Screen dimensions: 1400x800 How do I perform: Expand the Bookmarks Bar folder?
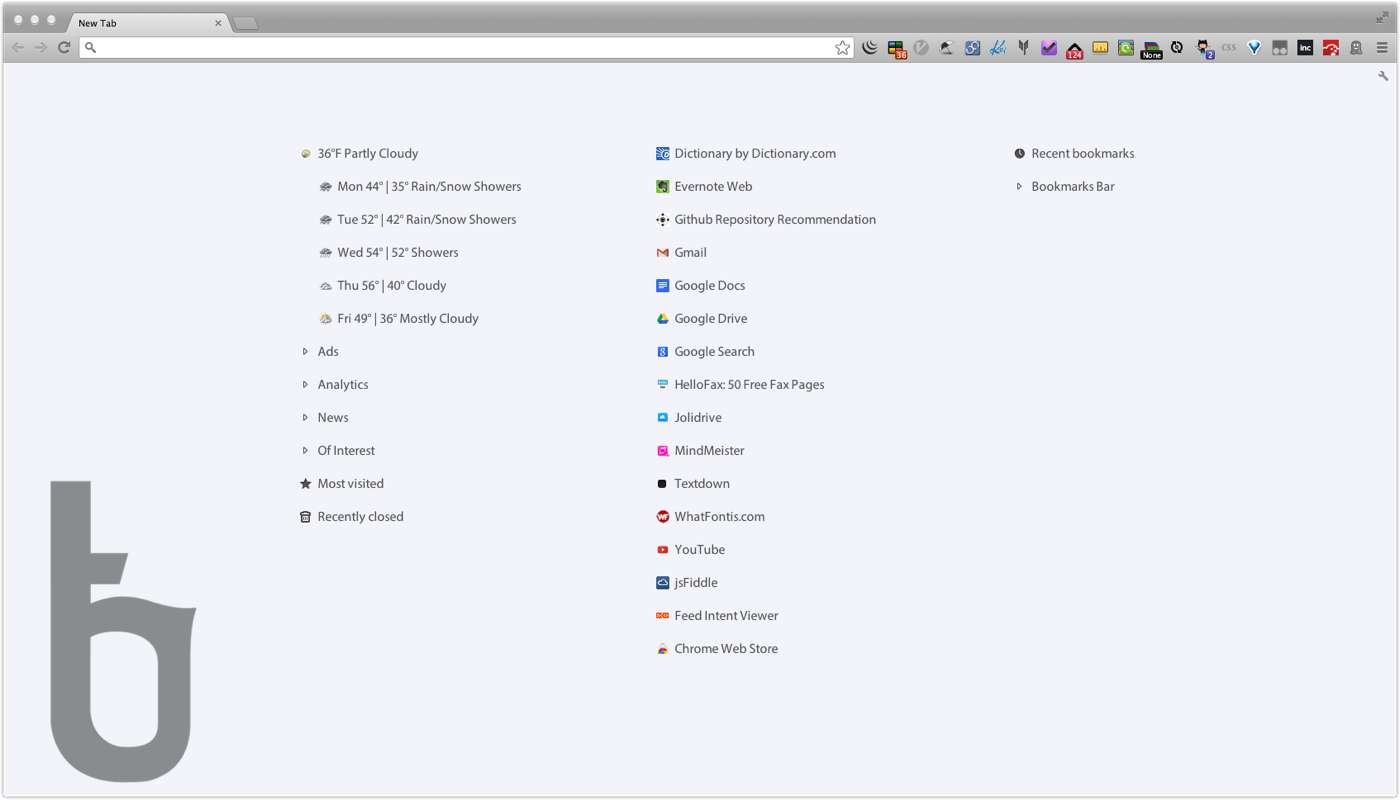click(1072, 186)
